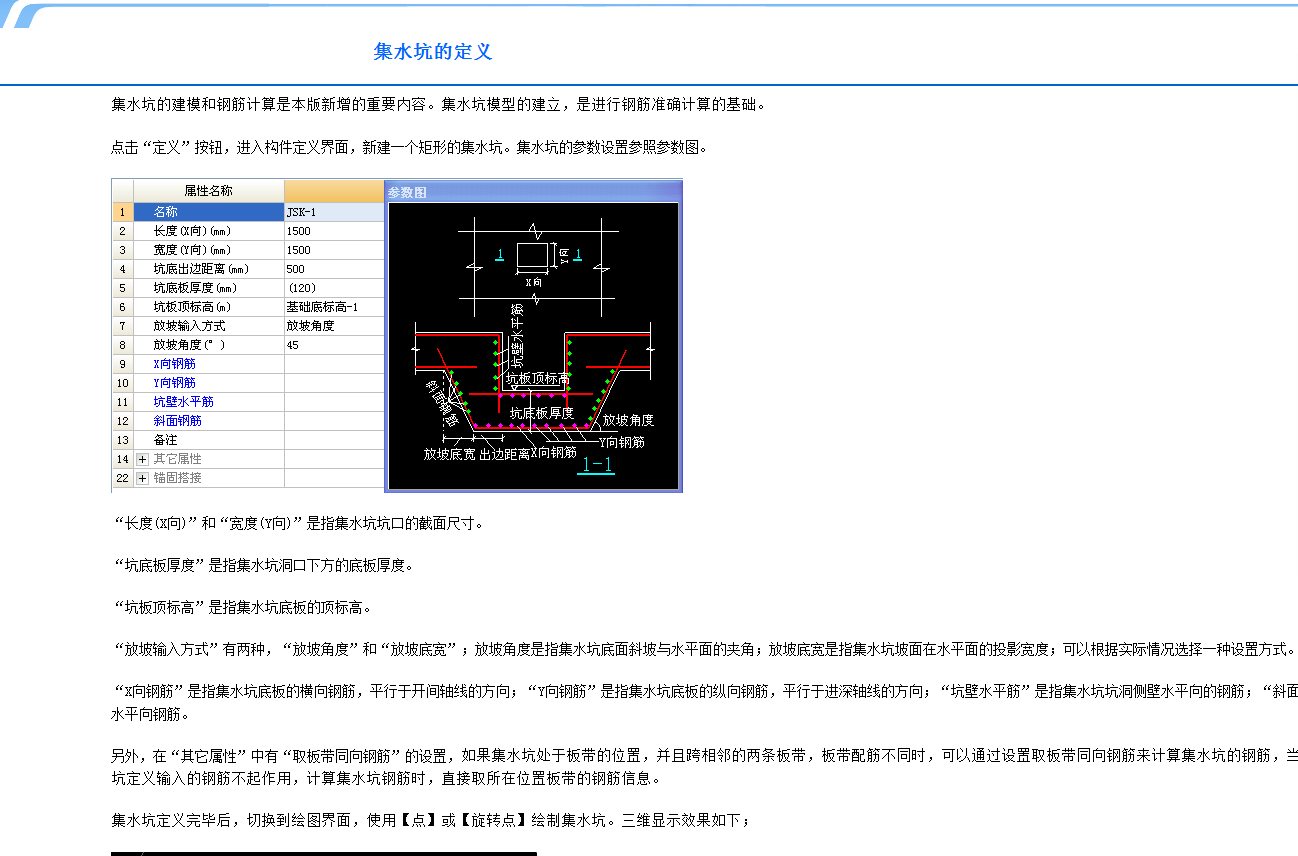Click the 备注 property row
This screenshot has width=1298, height=856.
click(x=208, y=440)
